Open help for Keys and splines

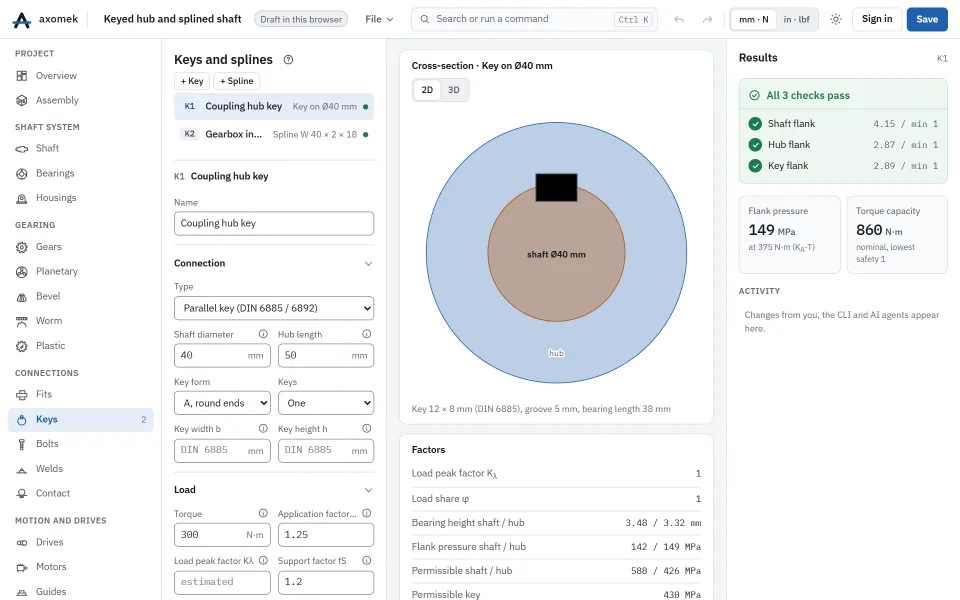point(288,59)
